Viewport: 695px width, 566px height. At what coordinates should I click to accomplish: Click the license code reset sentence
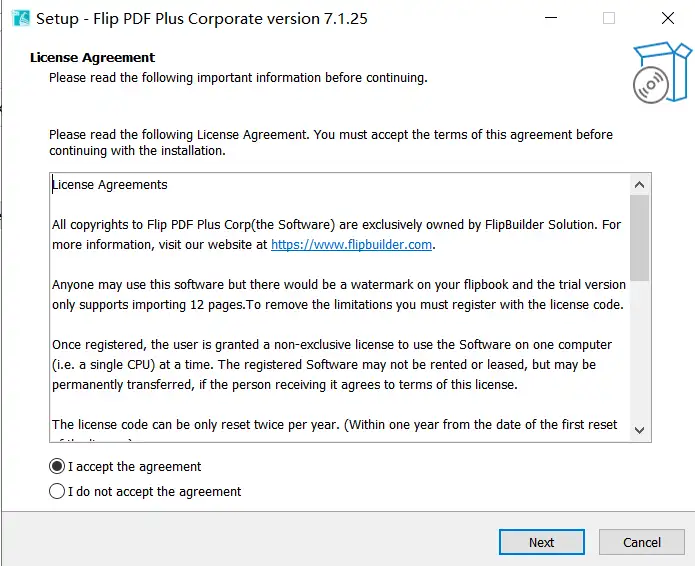pyautogui.click(x=335, y=425)
